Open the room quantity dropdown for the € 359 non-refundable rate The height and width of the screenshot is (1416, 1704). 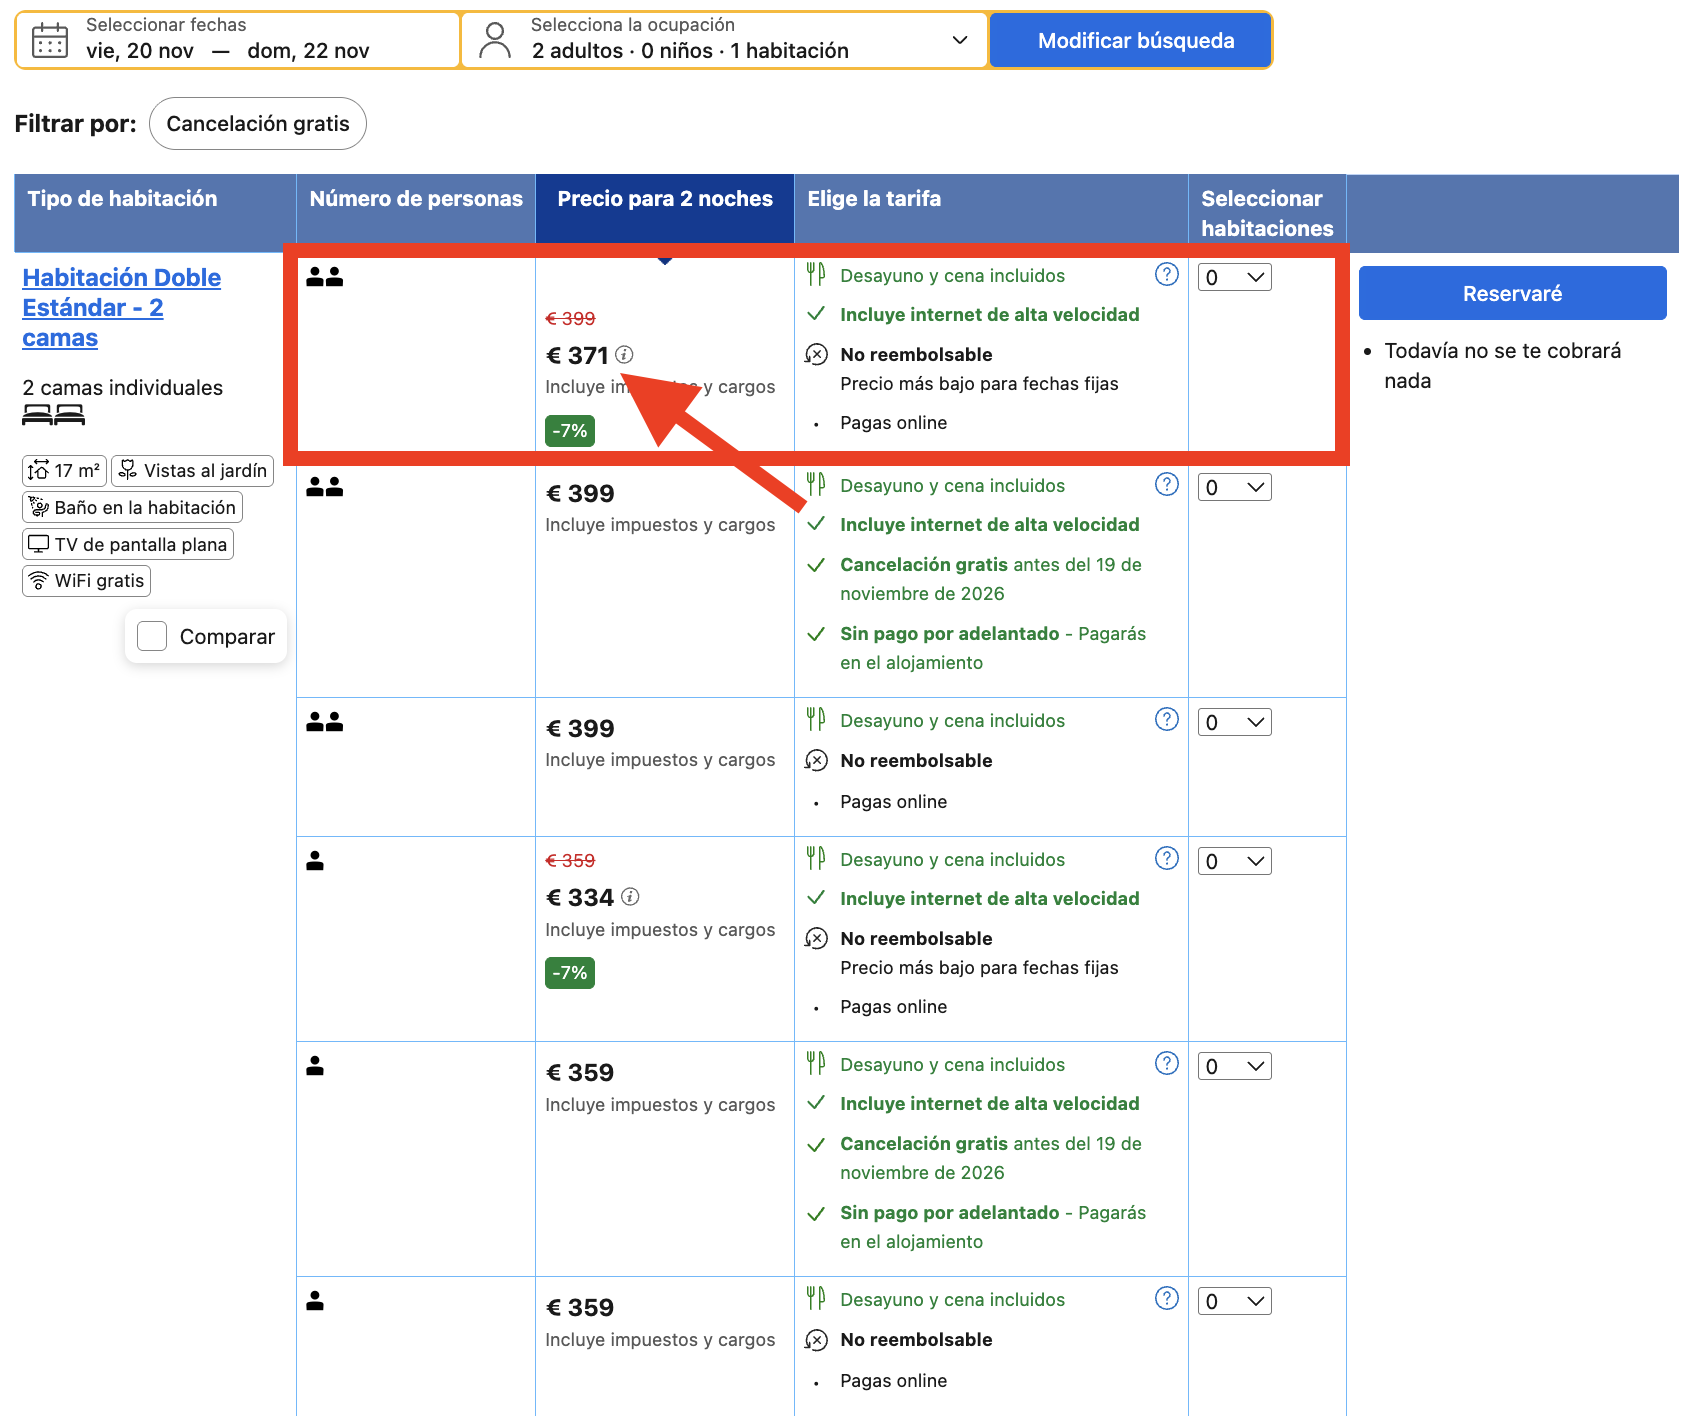[1235, 1301]
